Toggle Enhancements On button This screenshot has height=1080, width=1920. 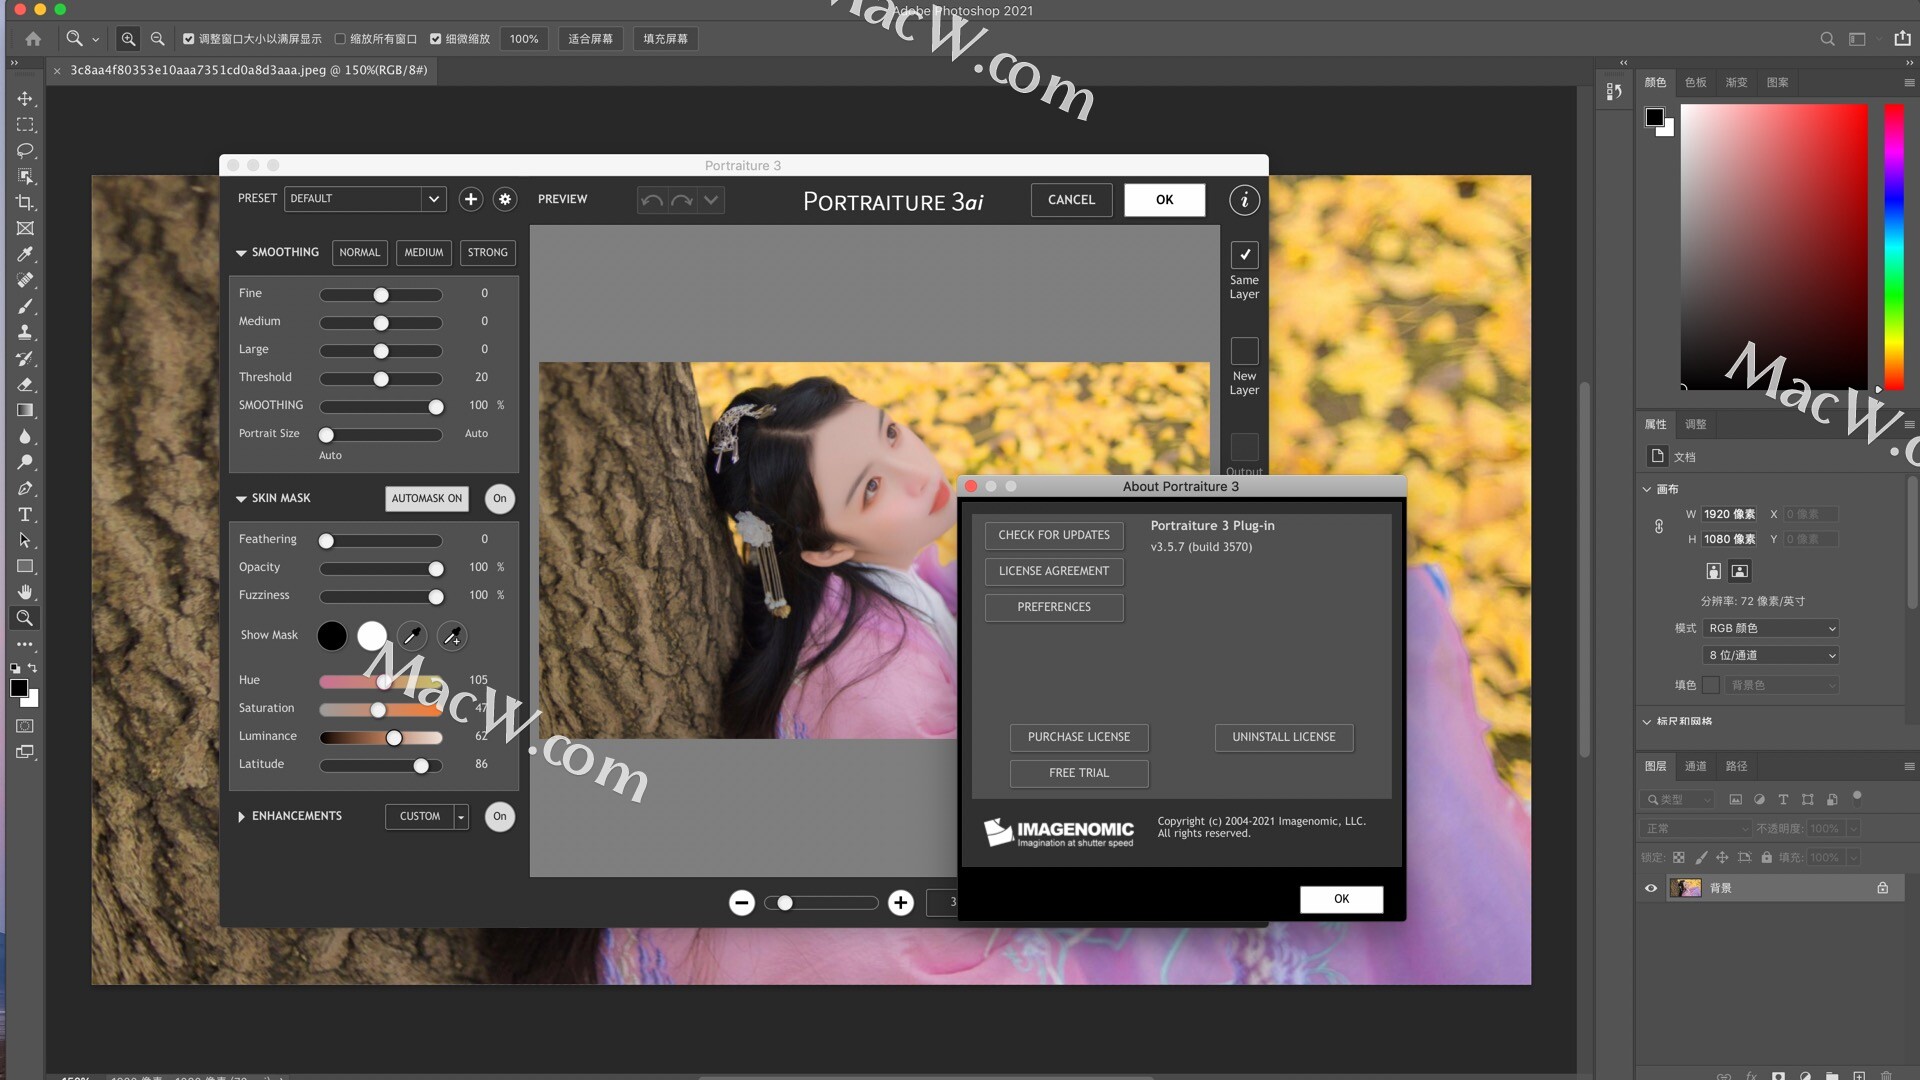498,815
